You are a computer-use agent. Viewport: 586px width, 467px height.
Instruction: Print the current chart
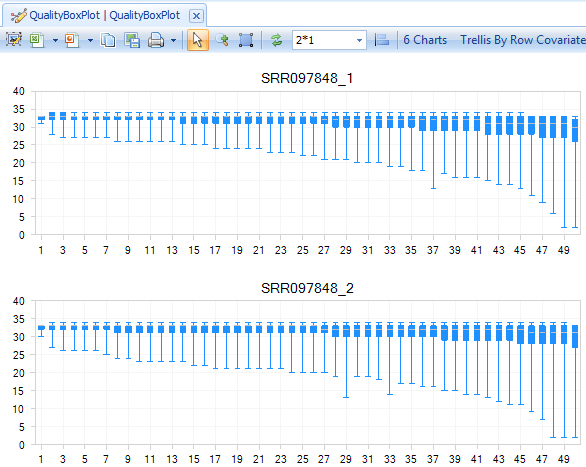tap(156, 40)
